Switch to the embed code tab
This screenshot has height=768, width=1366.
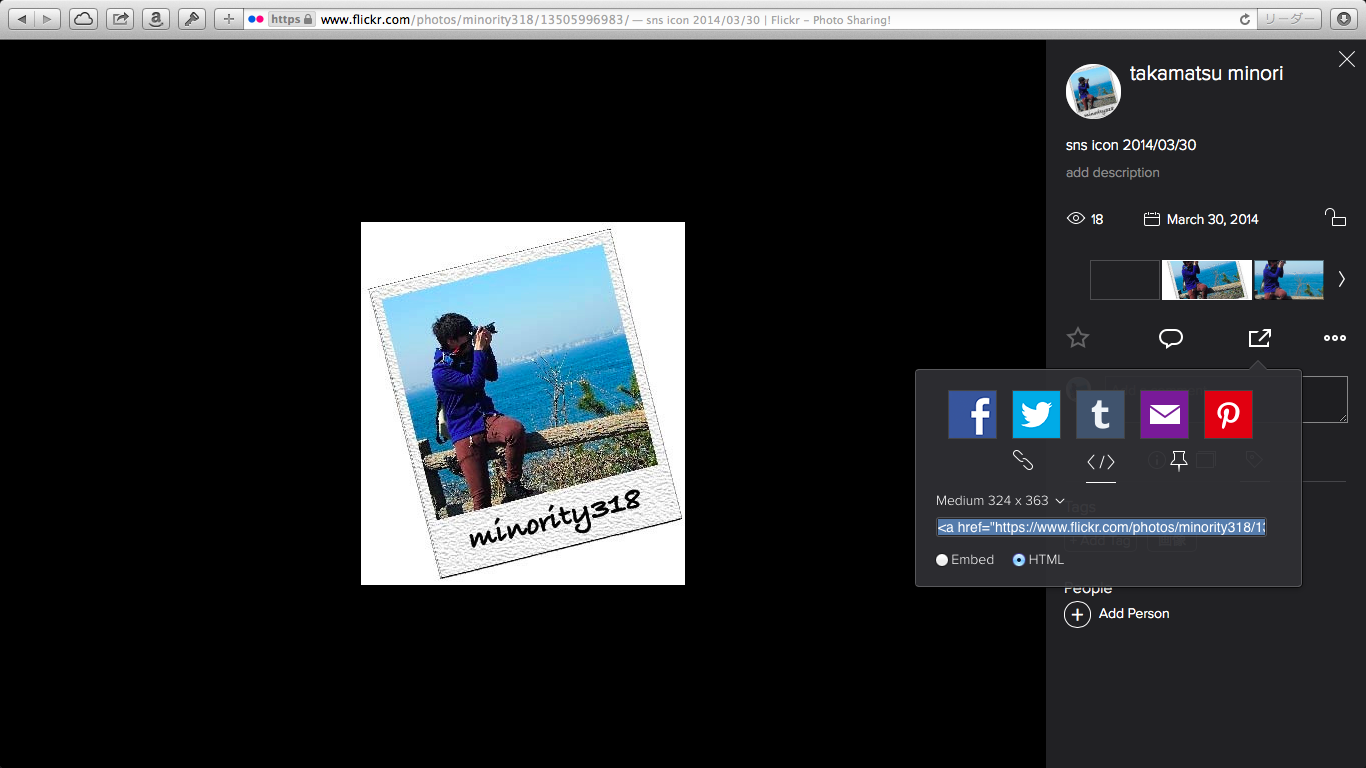1100,461
